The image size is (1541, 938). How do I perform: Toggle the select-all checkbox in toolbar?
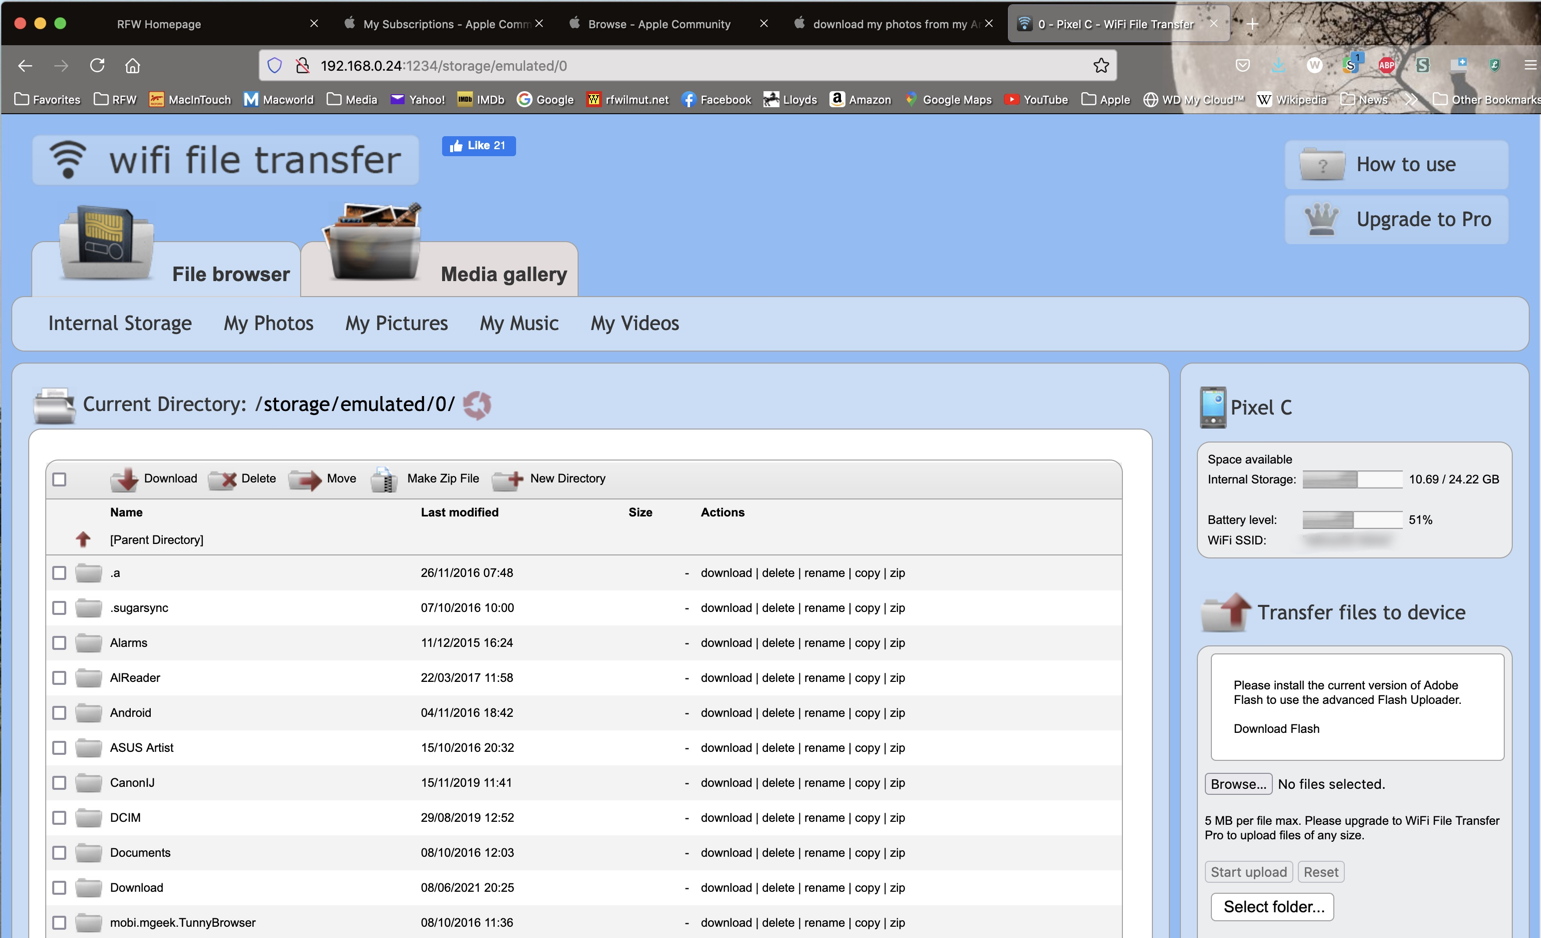[59, 480]
